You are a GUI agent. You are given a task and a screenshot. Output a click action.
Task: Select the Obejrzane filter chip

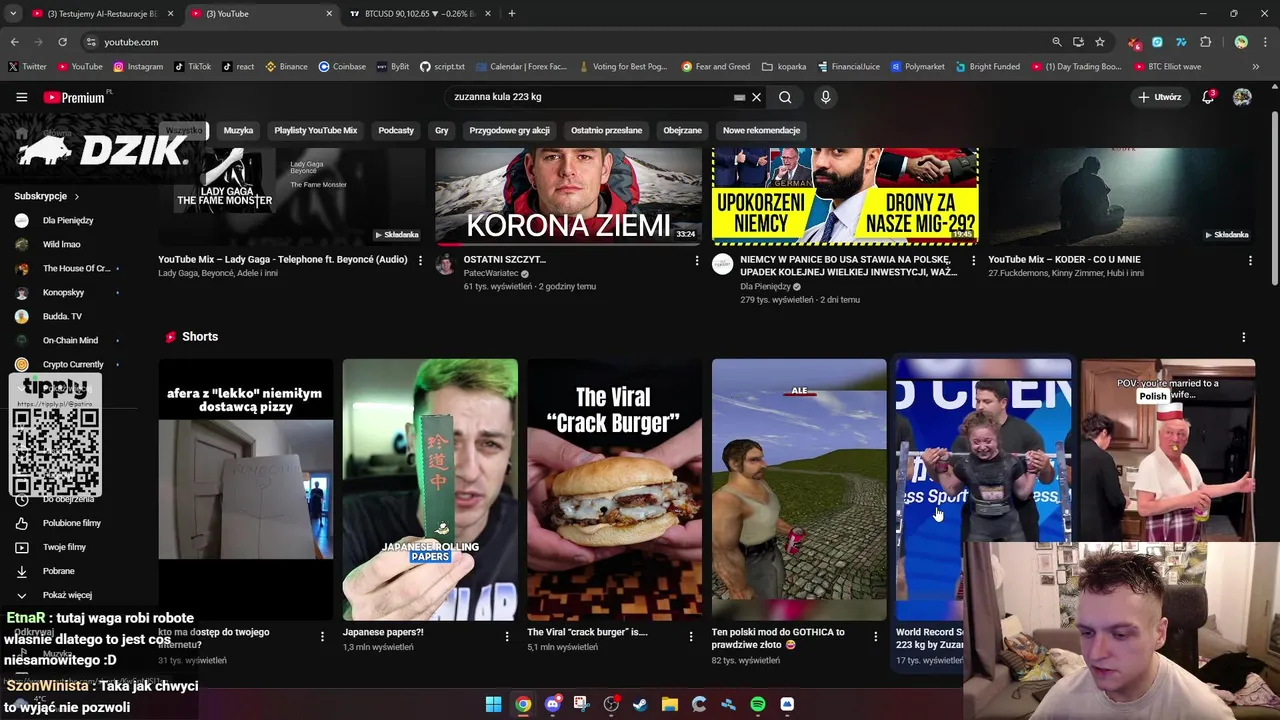pos(682,130)
